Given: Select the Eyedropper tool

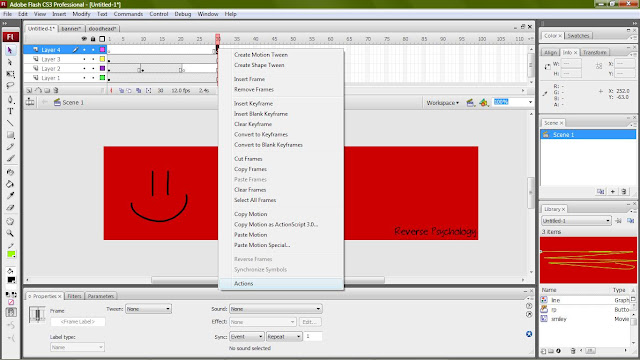Looking at the screenshot, I should coord(10,196).
